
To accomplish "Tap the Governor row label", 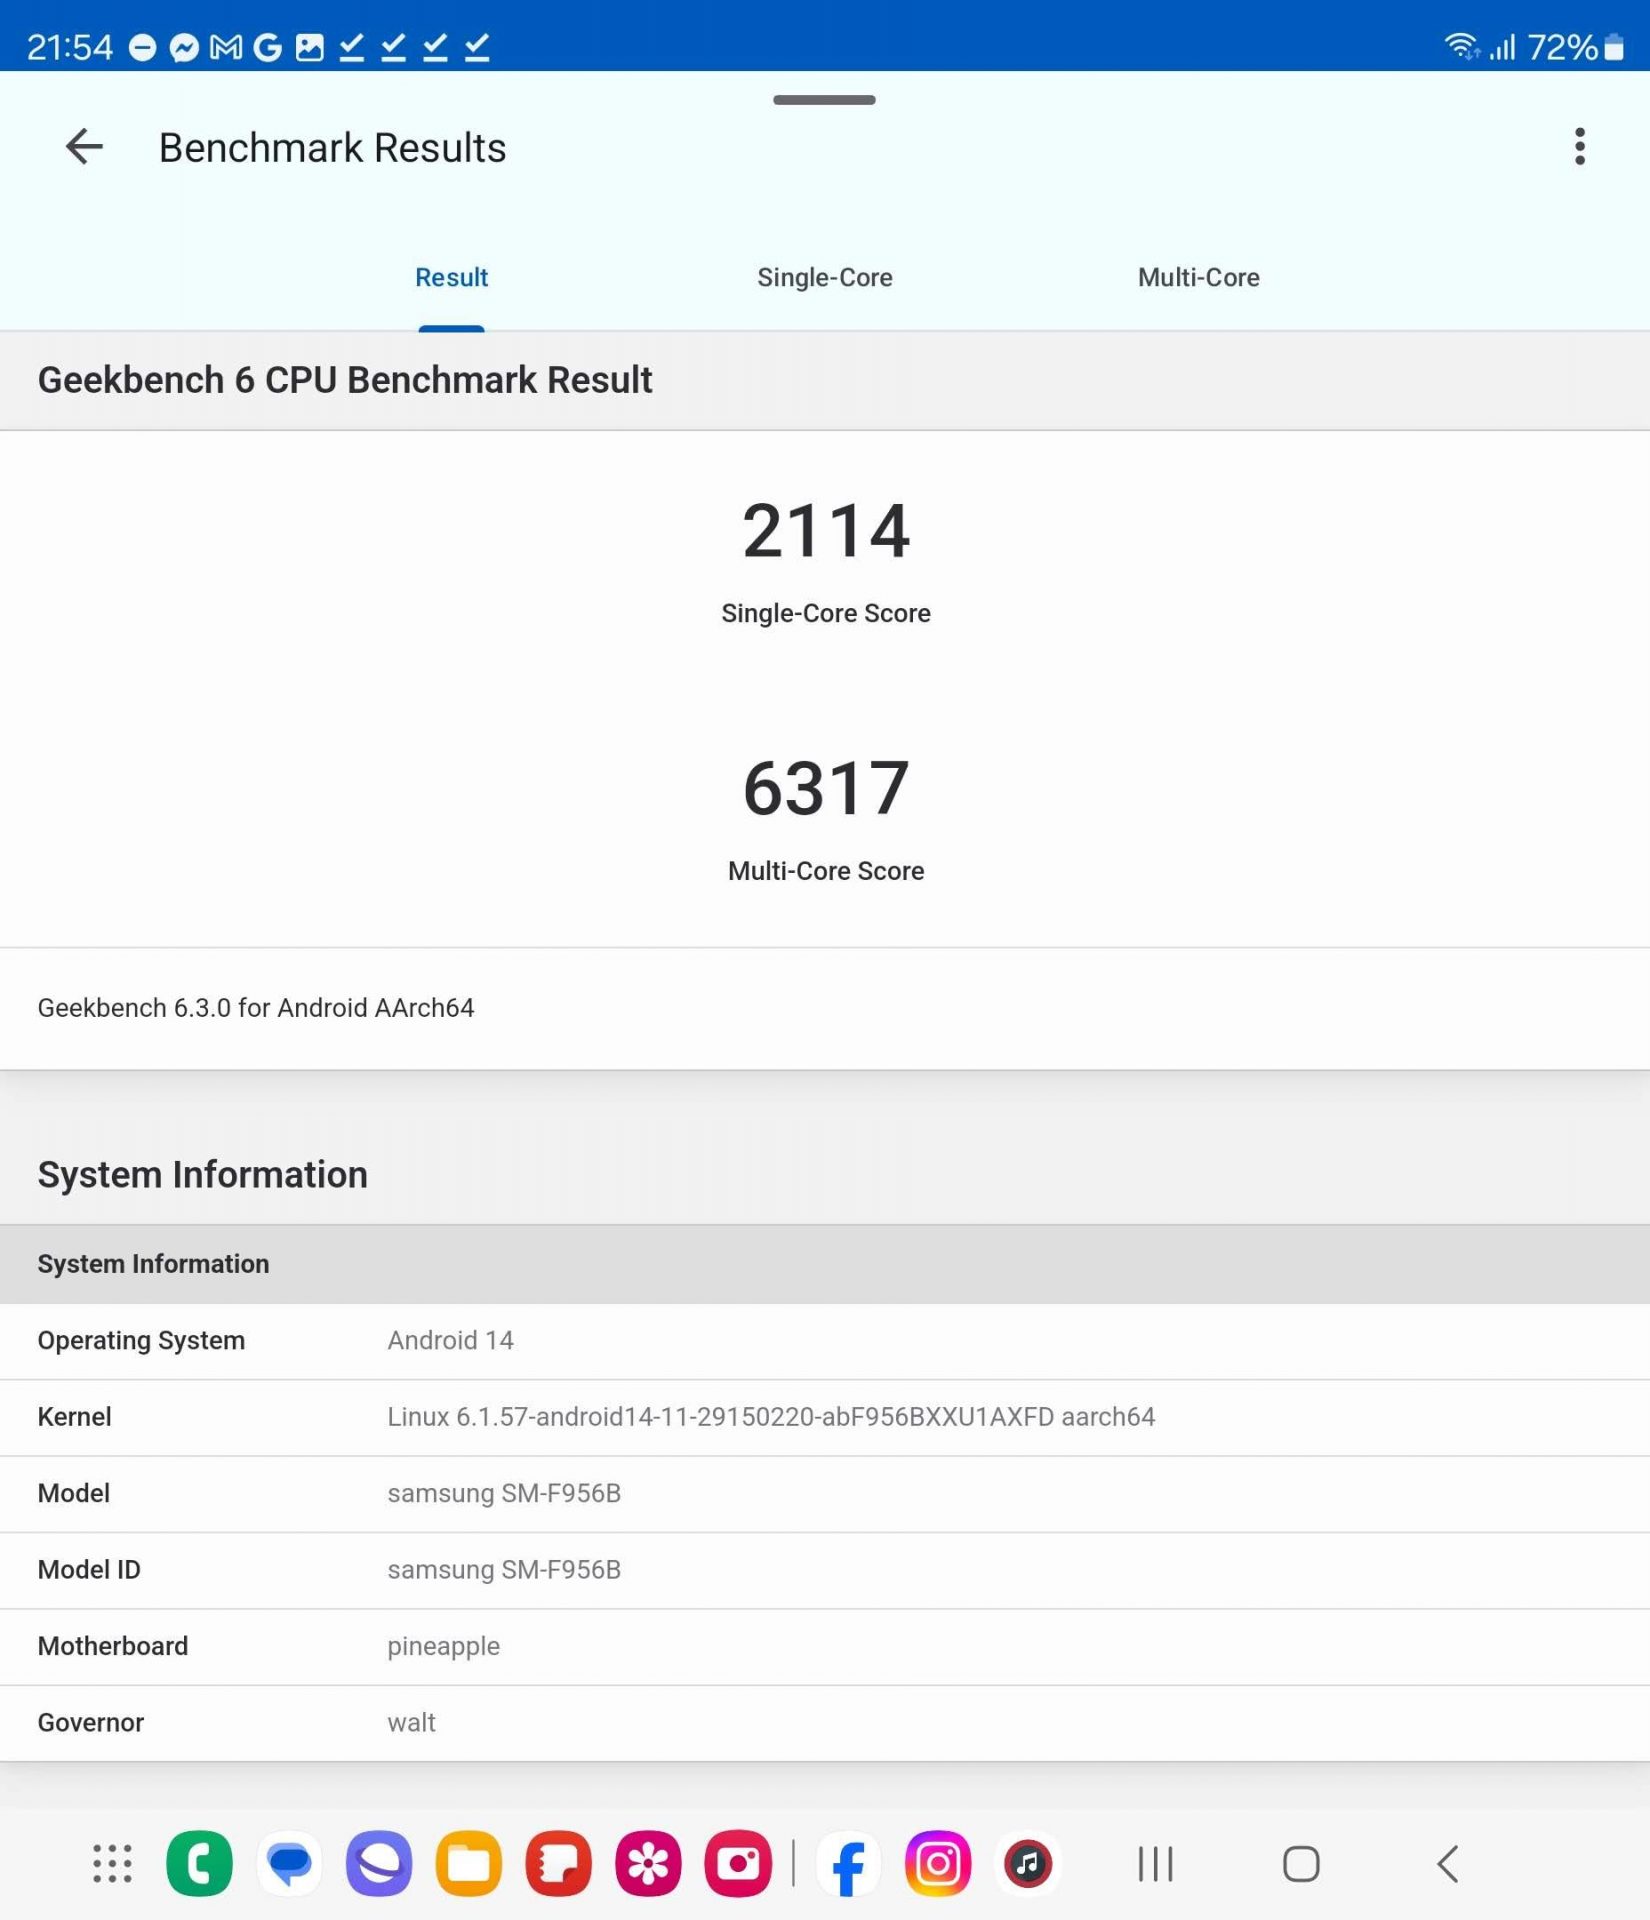I will [90, 1722].
